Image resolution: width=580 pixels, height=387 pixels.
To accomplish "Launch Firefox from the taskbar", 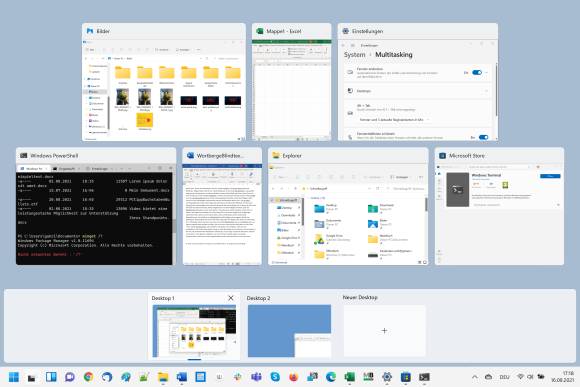I will 294,377.
